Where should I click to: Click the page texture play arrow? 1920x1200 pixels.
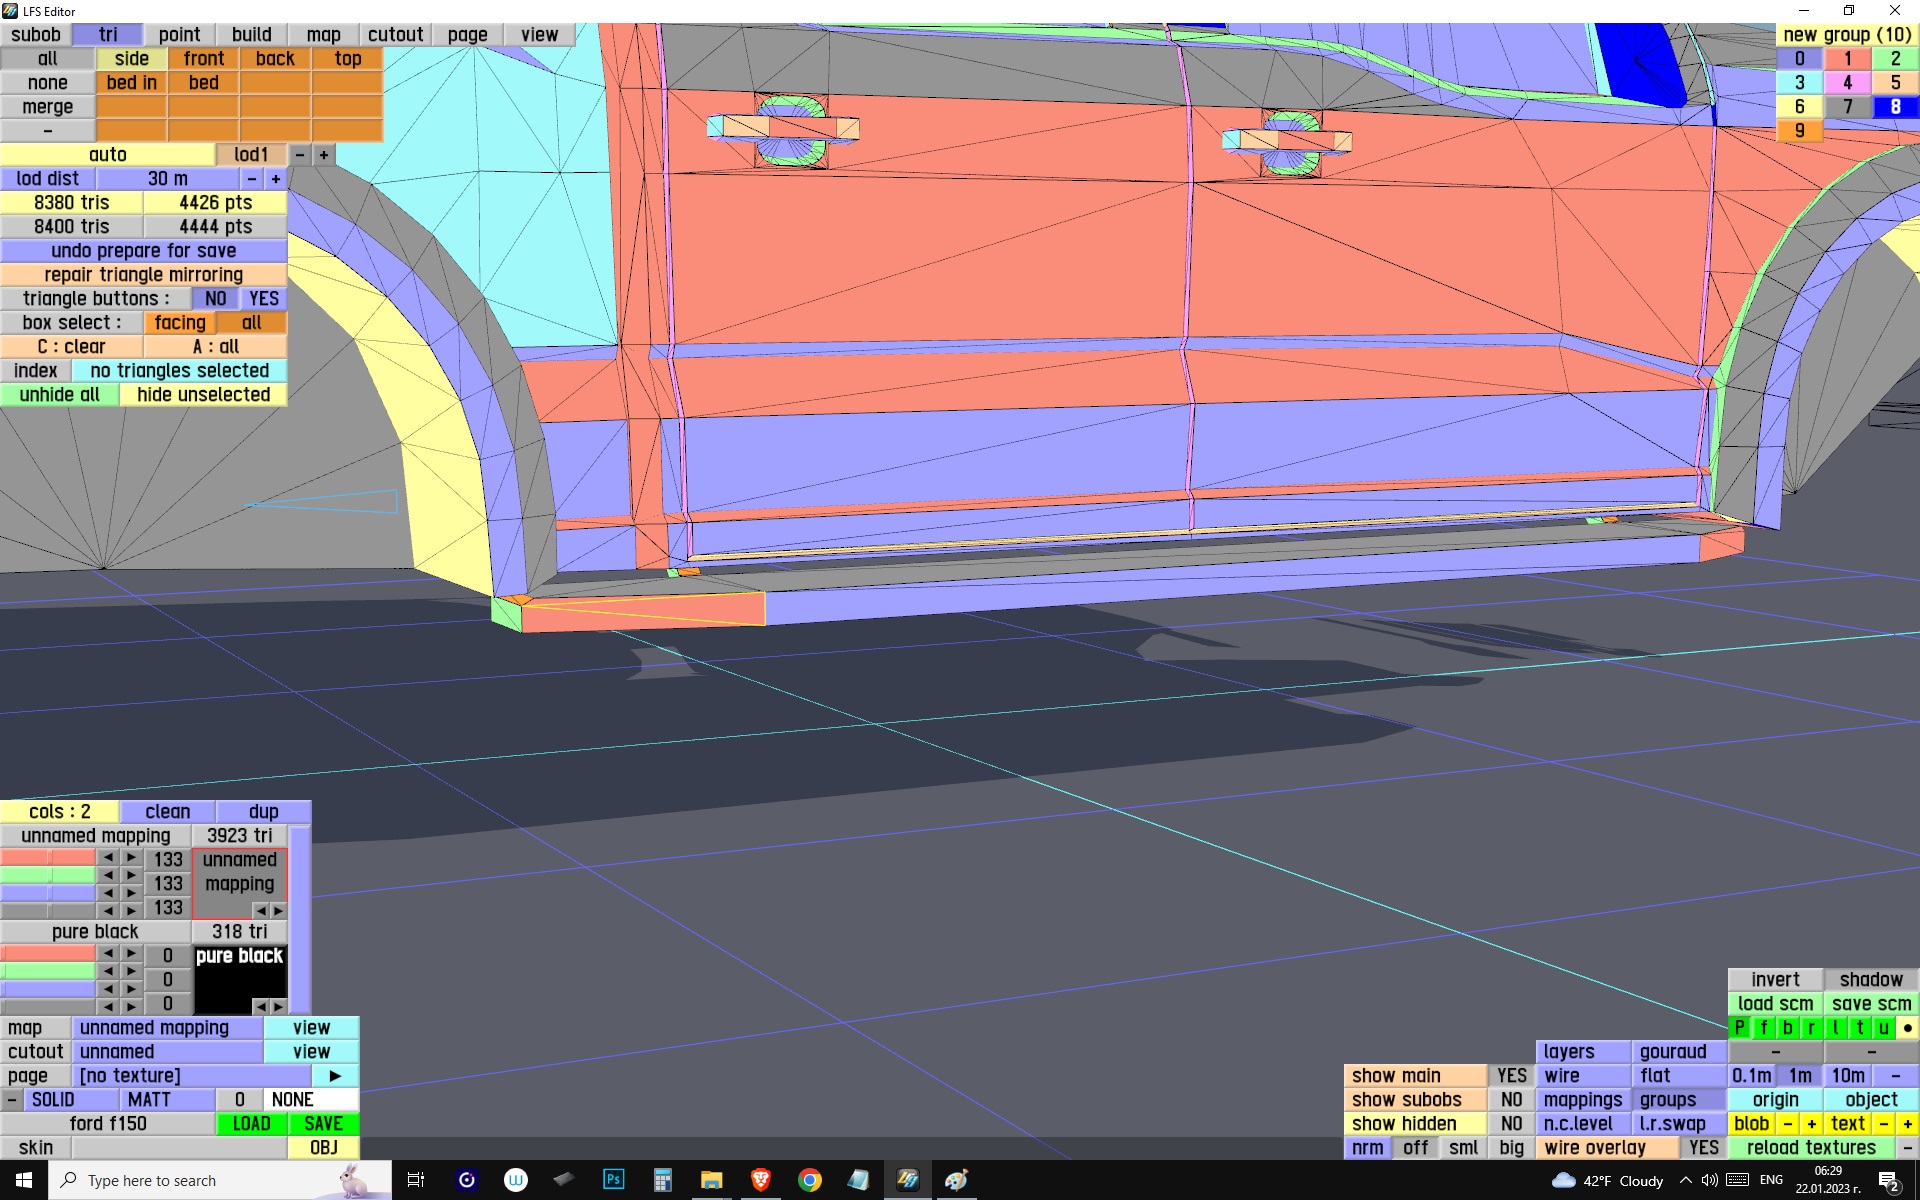[x=335, y=1076]
